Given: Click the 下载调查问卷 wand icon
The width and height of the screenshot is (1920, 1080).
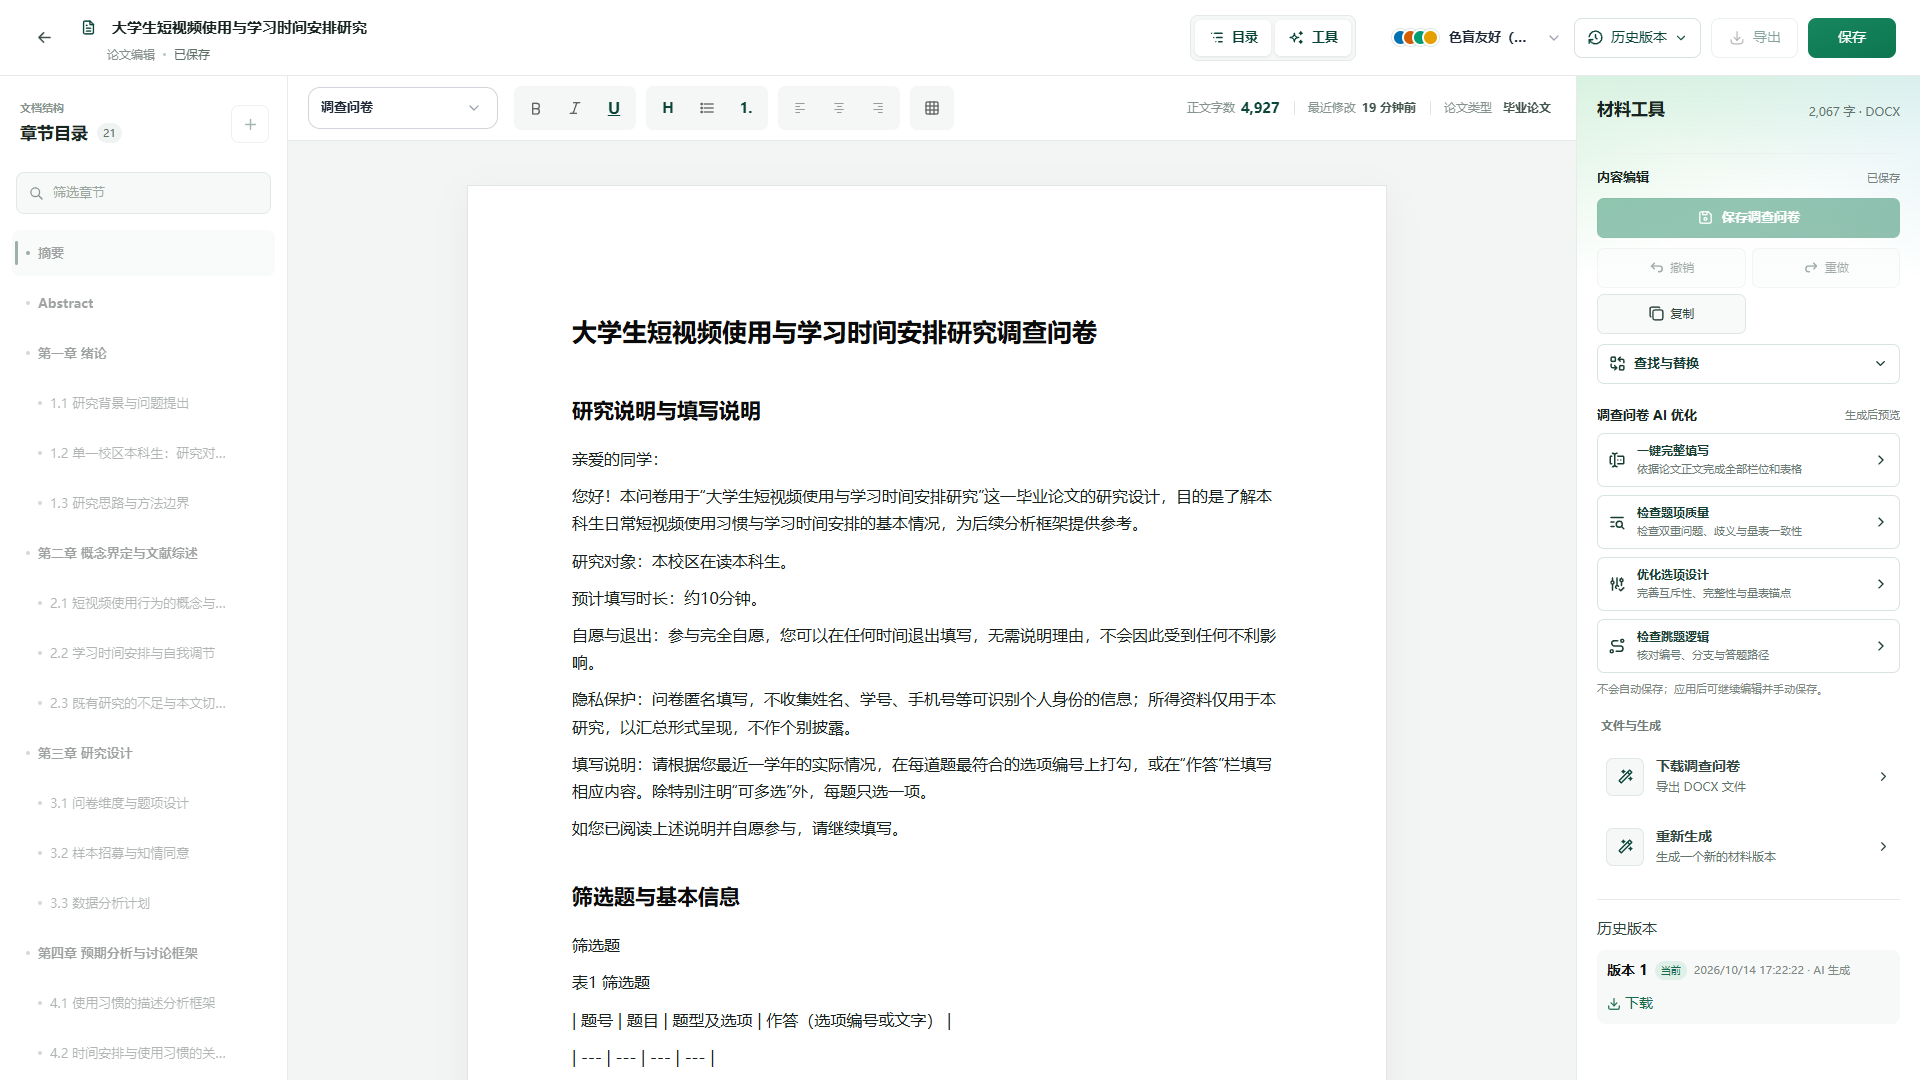Looking at the screenshot, I should (1625, 776).
